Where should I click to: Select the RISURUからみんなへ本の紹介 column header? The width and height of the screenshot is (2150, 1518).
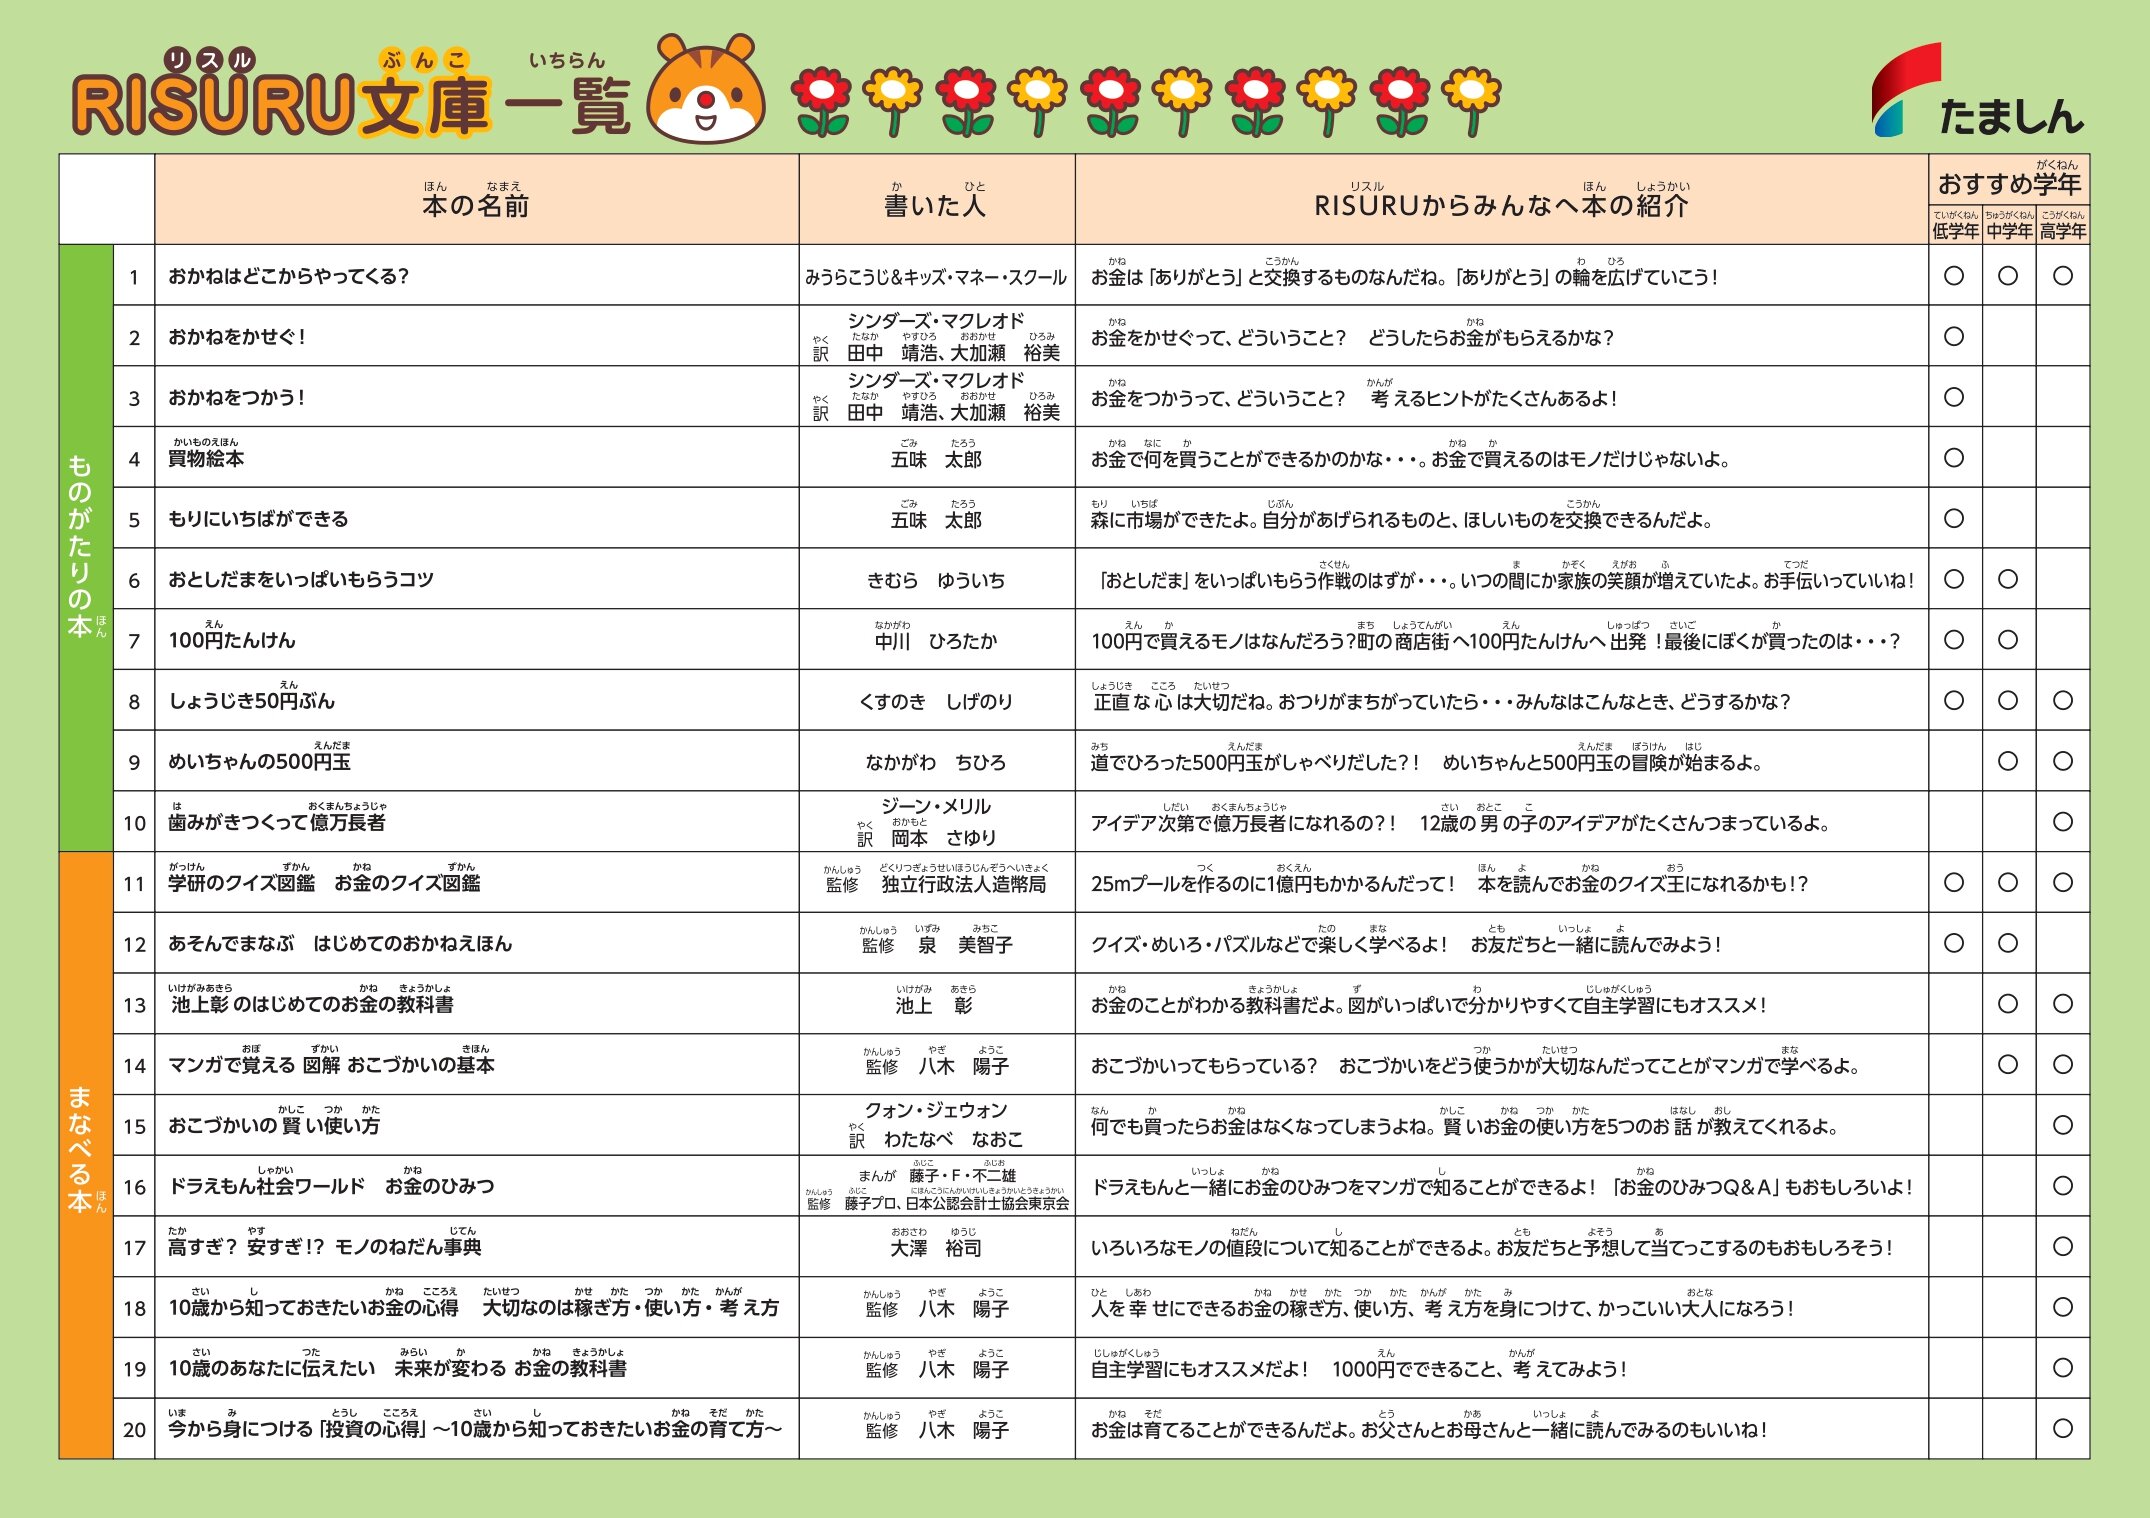click(x=1501, y=200)
